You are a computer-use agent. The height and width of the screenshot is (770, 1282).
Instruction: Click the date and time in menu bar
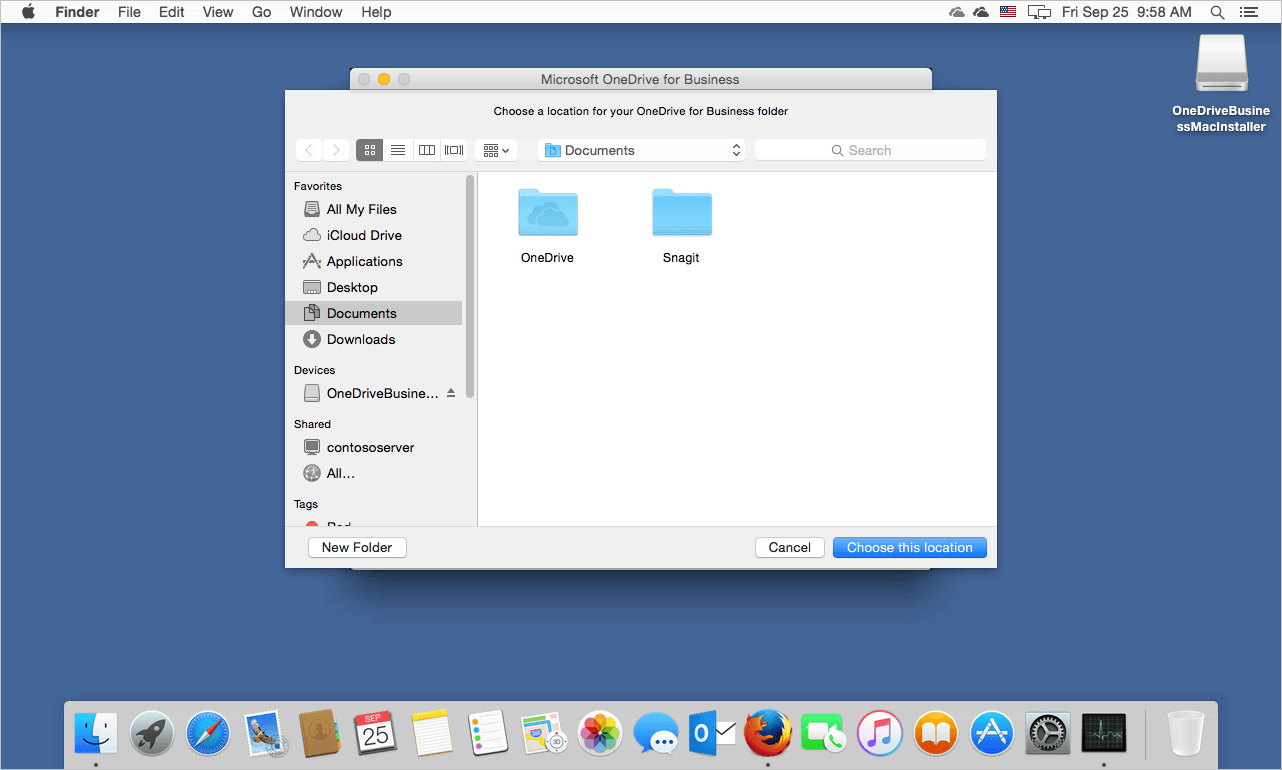point(1127,12)
